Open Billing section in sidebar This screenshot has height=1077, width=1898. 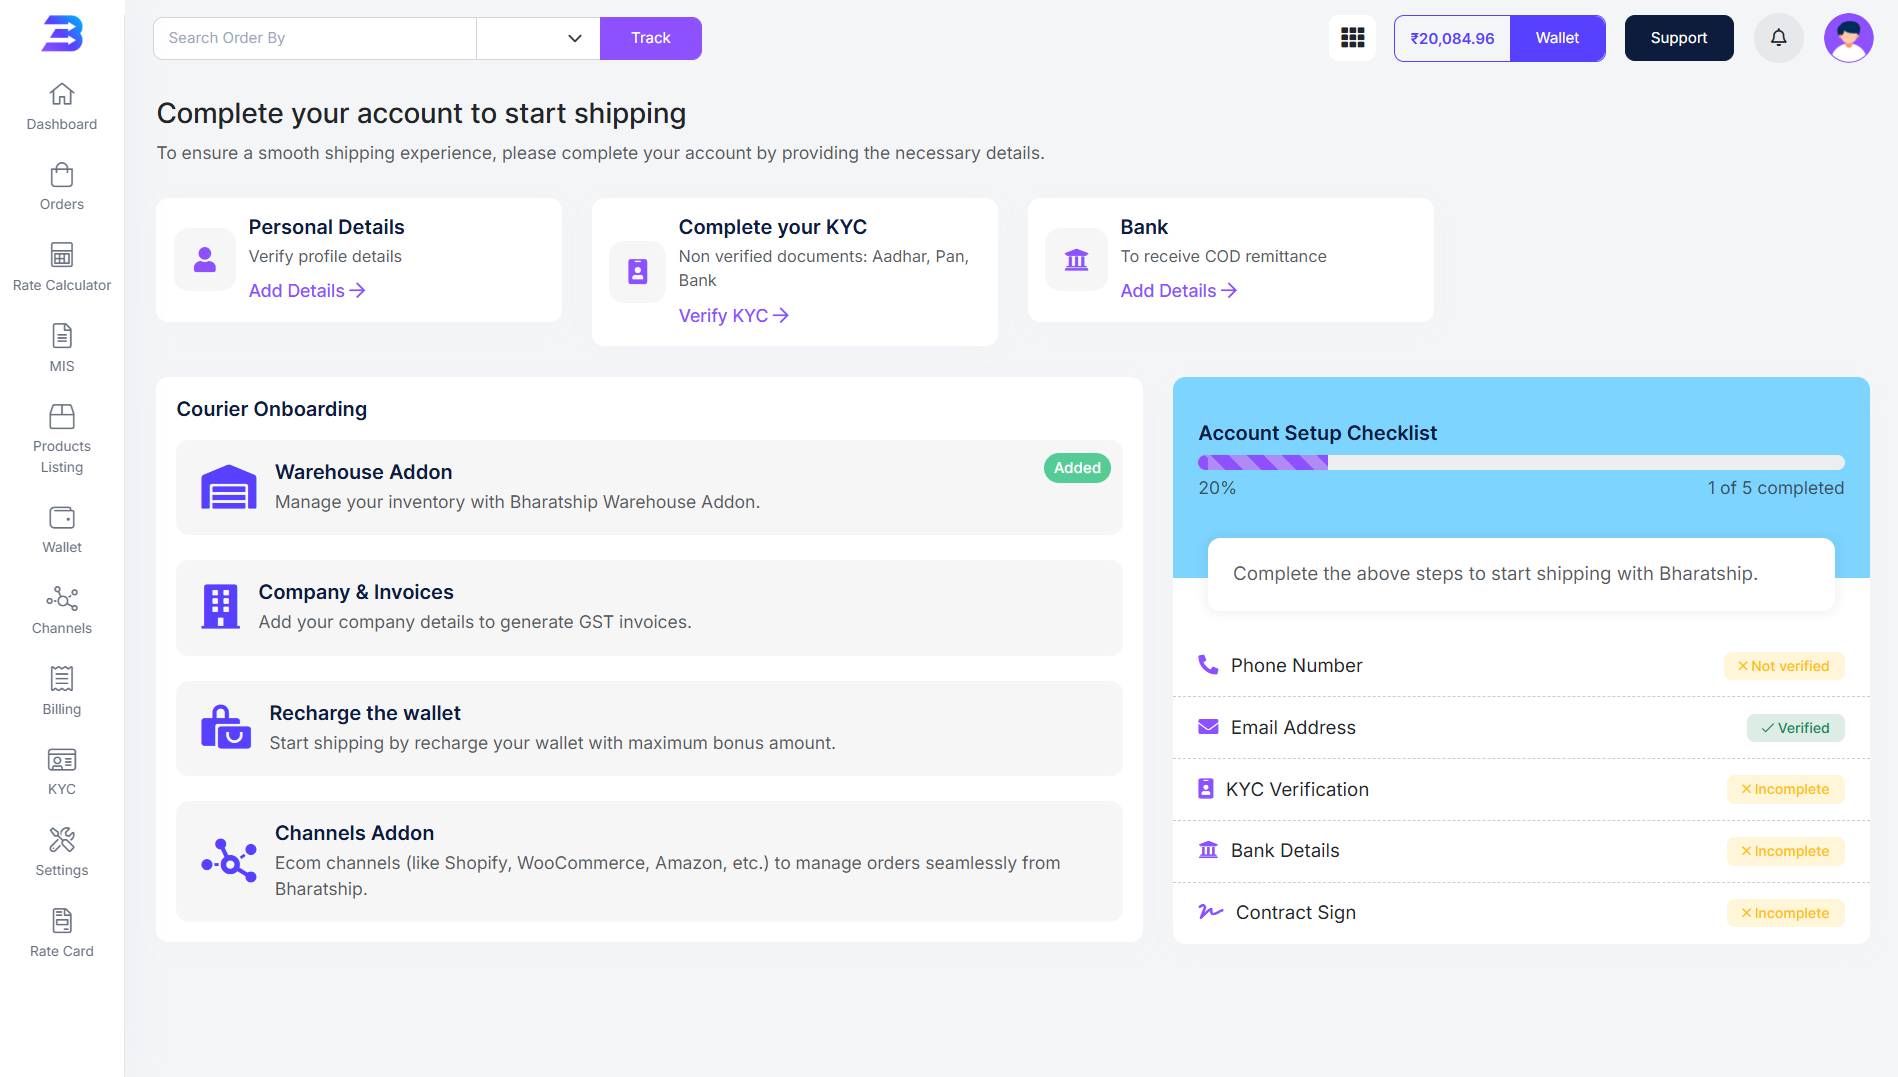[62, 691]
